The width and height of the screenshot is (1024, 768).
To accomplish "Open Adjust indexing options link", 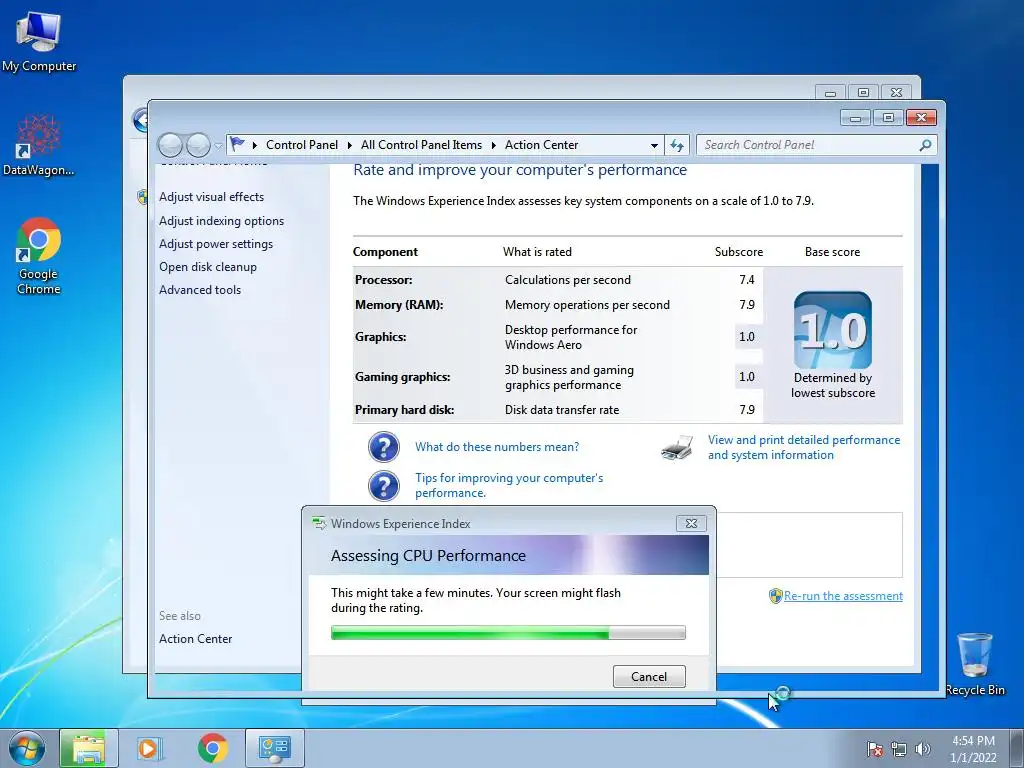I will (221, 221).
